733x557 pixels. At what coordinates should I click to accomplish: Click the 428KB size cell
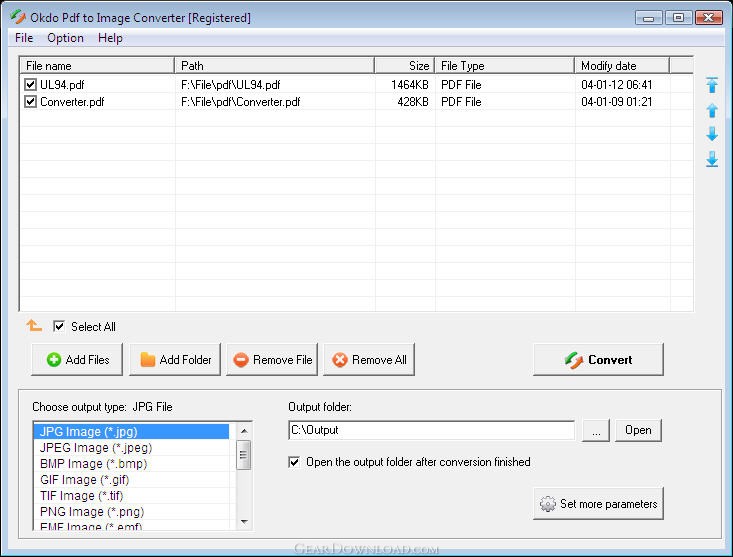pyautogui.click(x=413, y=101)
